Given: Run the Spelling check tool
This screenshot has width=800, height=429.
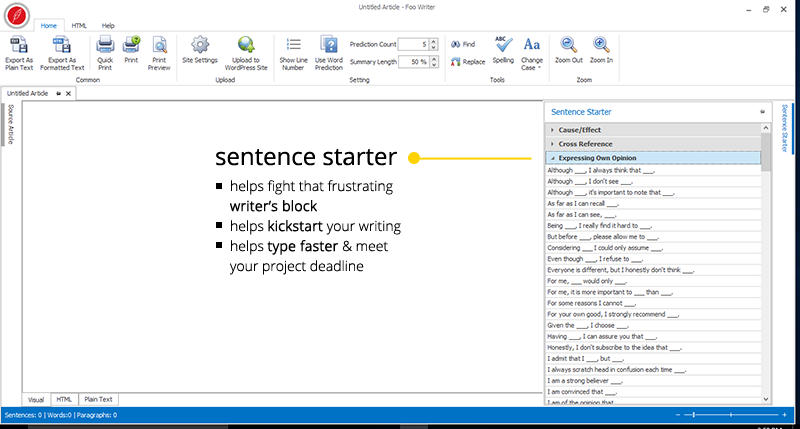Looking at the screenshot, I should [503, 44].
